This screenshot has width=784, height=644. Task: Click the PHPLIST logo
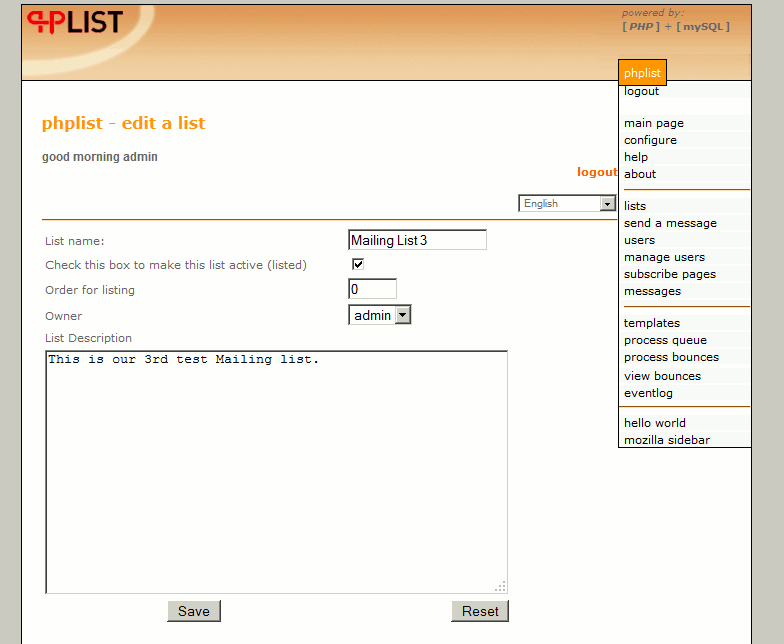[x=75, y=22]
